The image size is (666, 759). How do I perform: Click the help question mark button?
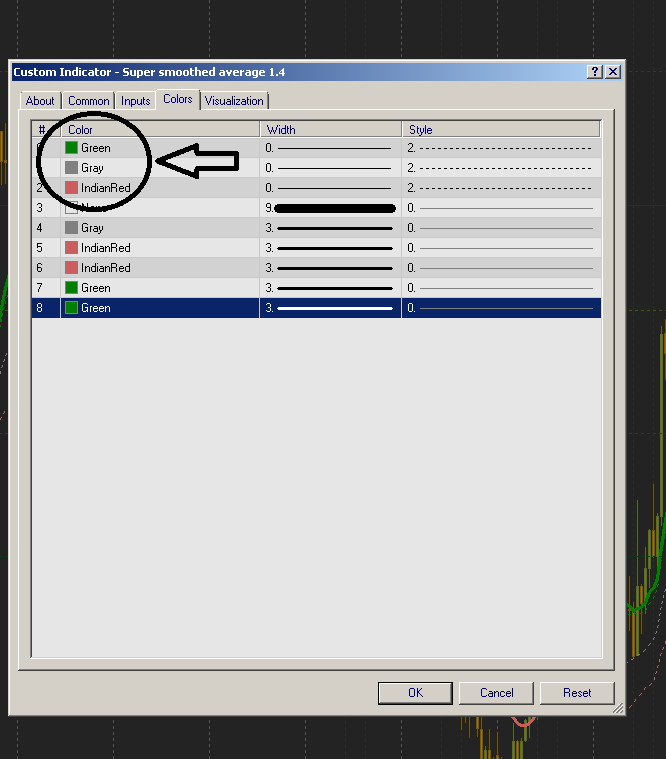[595, 72]
